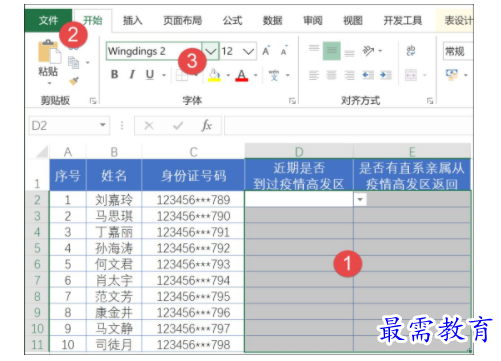Expand paste options arrow below 粘贴
This screenshot has height=361, width=501.
coord(49,83)
